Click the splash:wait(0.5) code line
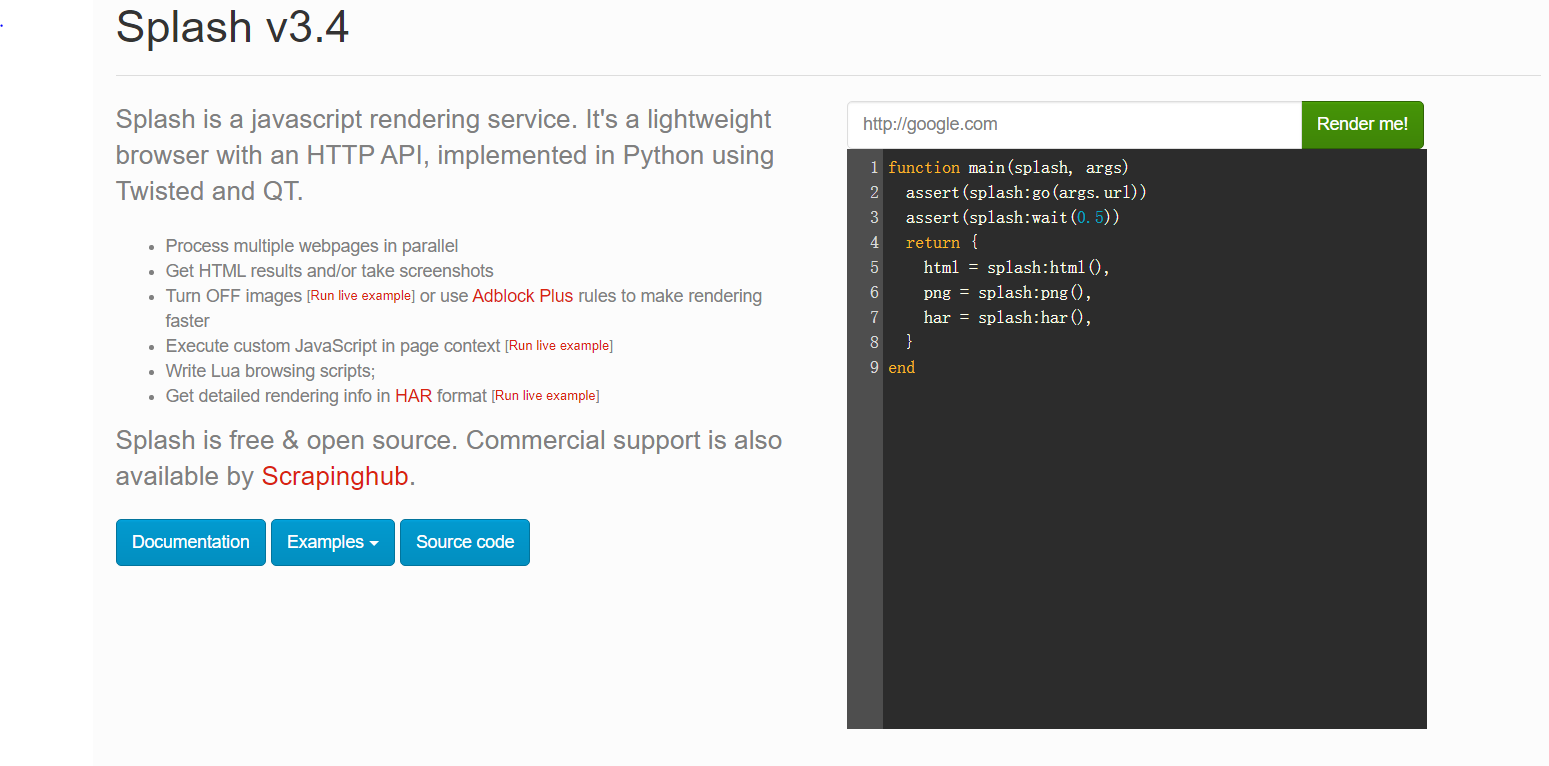Screen dimensions: 1549x766 (x=1012, y=218)
